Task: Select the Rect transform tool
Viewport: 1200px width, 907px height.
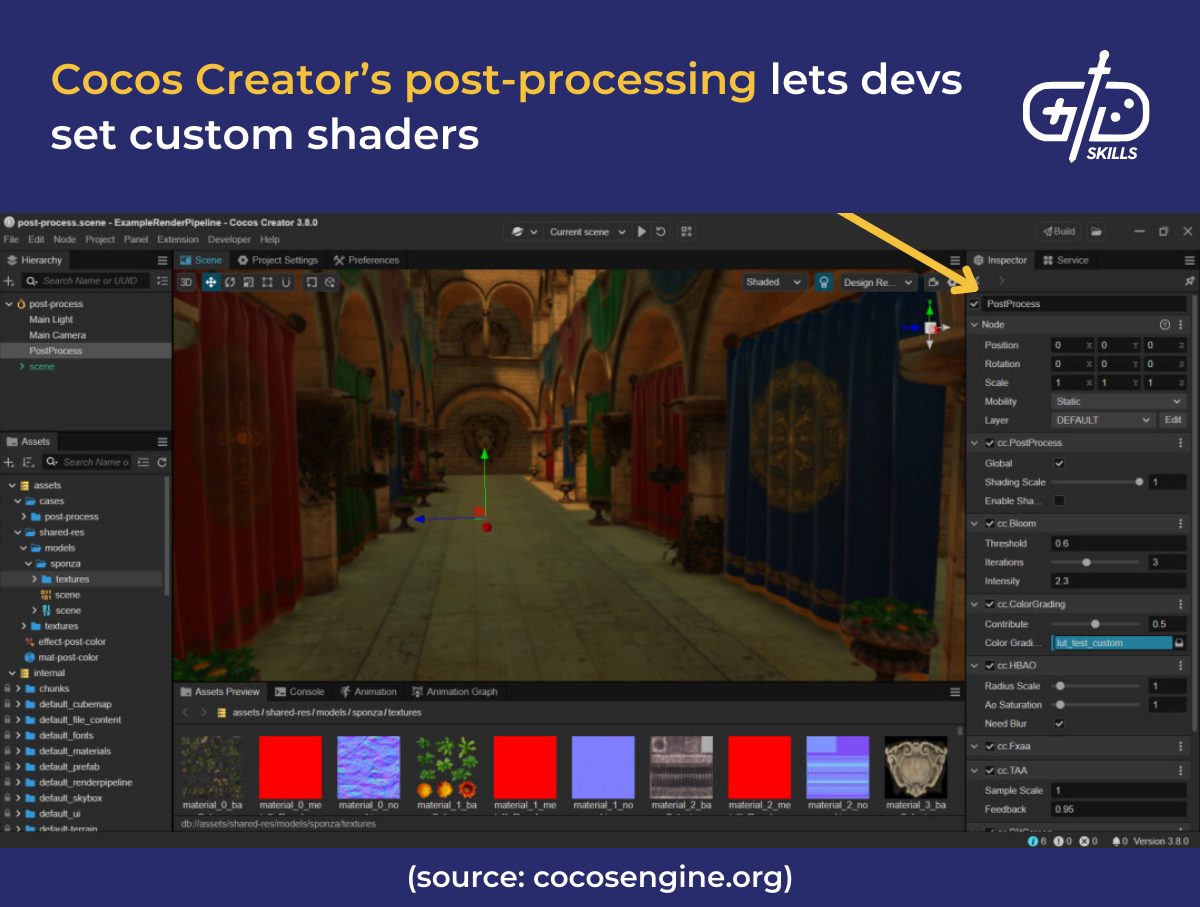Action: click(x=266, y=281)
